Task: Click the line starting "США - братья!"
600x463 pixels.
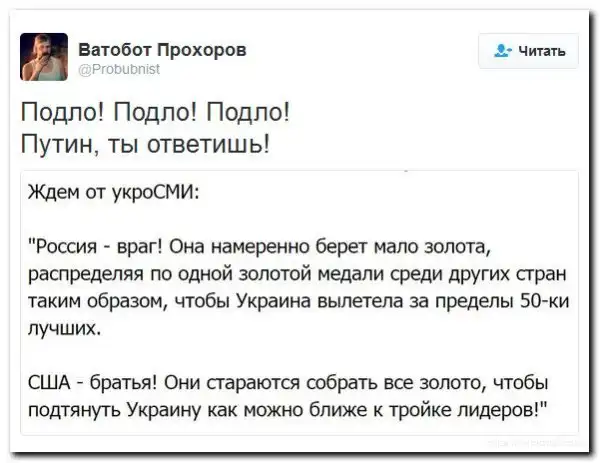Action: 294,384
